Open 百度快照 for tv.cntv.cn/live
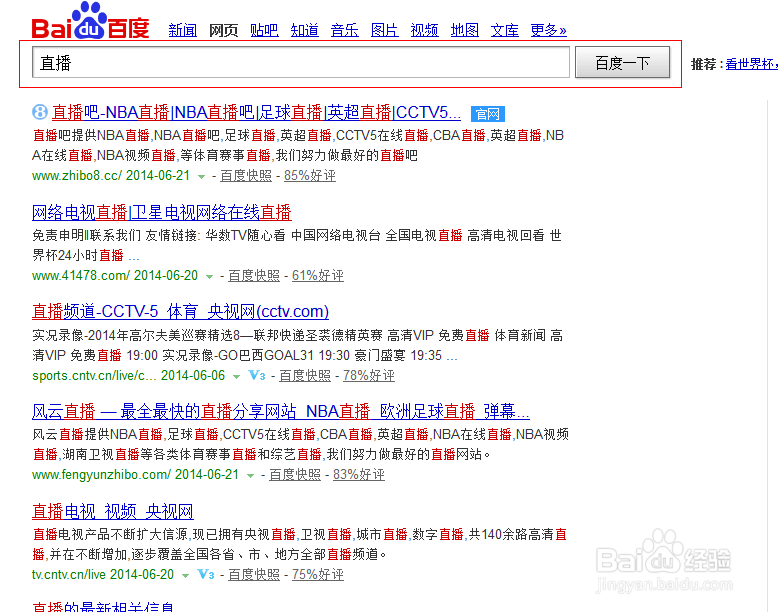 [254, 575]
